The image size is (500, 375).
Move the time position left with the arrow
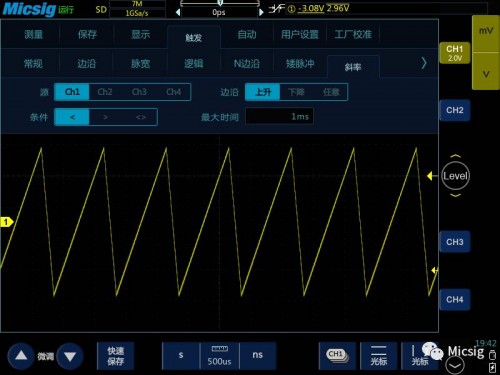pos(178,12)
